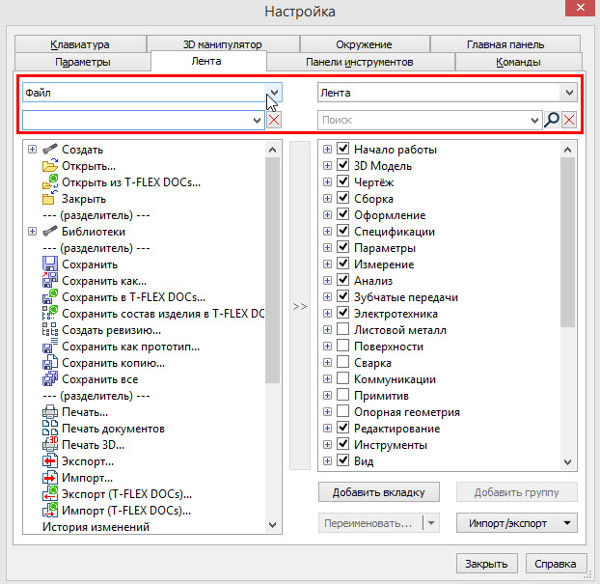Viewport: 600px width, 584px height.
Task: Clear the right search field with red X
Action: (x=569, y=120)
